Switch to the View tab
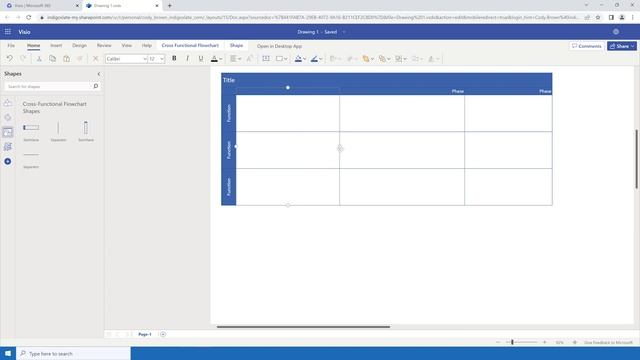640x360 pixels. click(127, 46)
